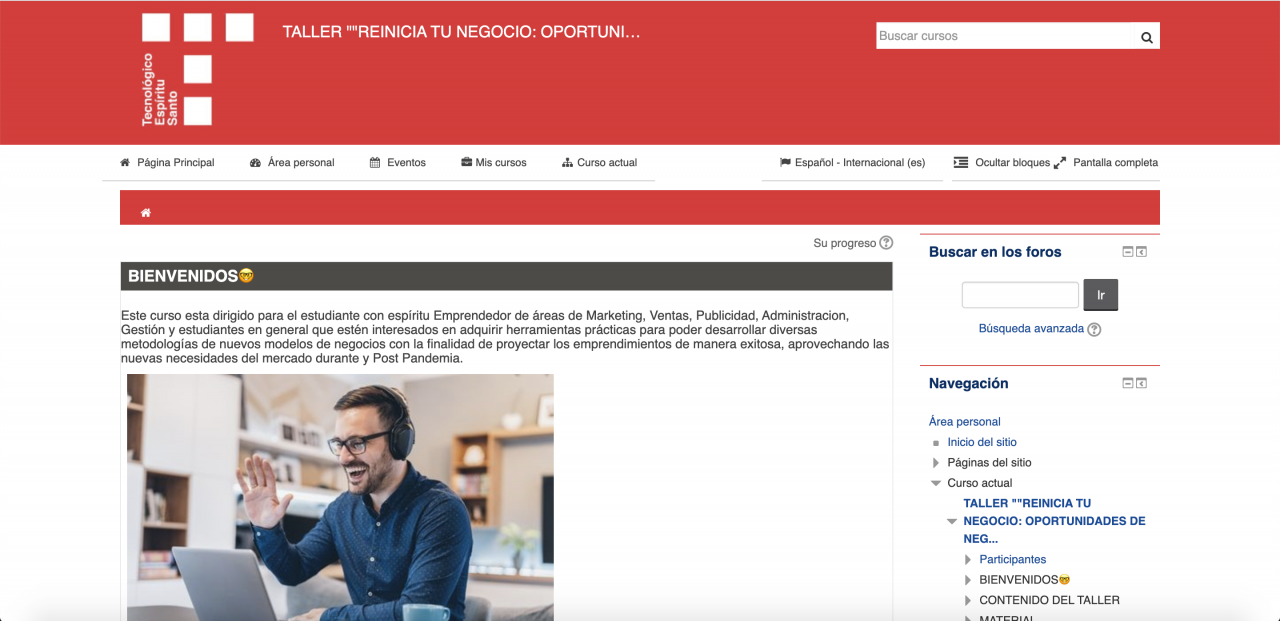Click inside the Buscar cursos input field

1000,35
